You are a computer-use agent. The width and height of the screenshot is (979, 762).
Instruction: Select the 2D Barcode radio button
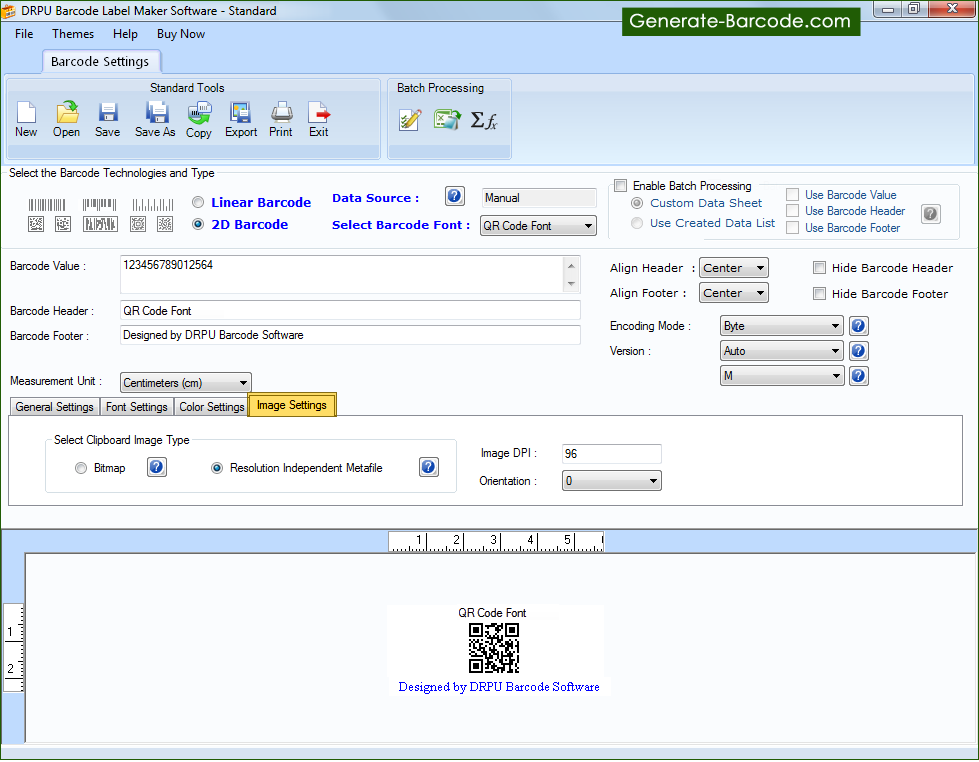198,224
